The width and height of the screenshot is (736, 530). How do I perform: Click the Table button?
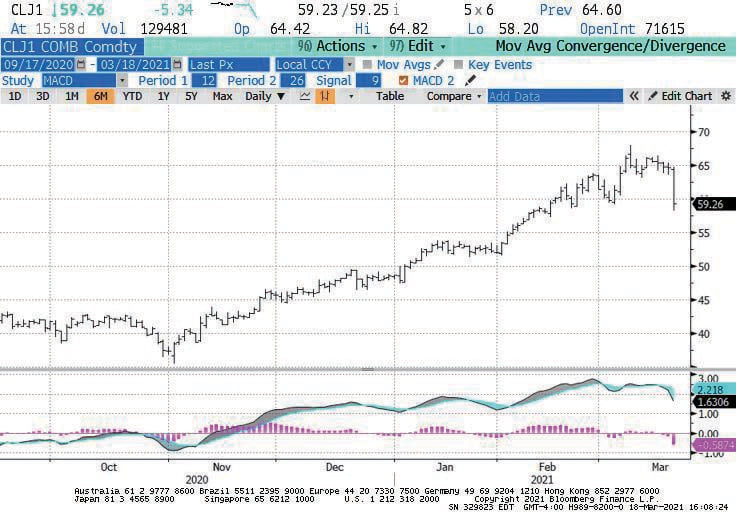tap(390, 96)
